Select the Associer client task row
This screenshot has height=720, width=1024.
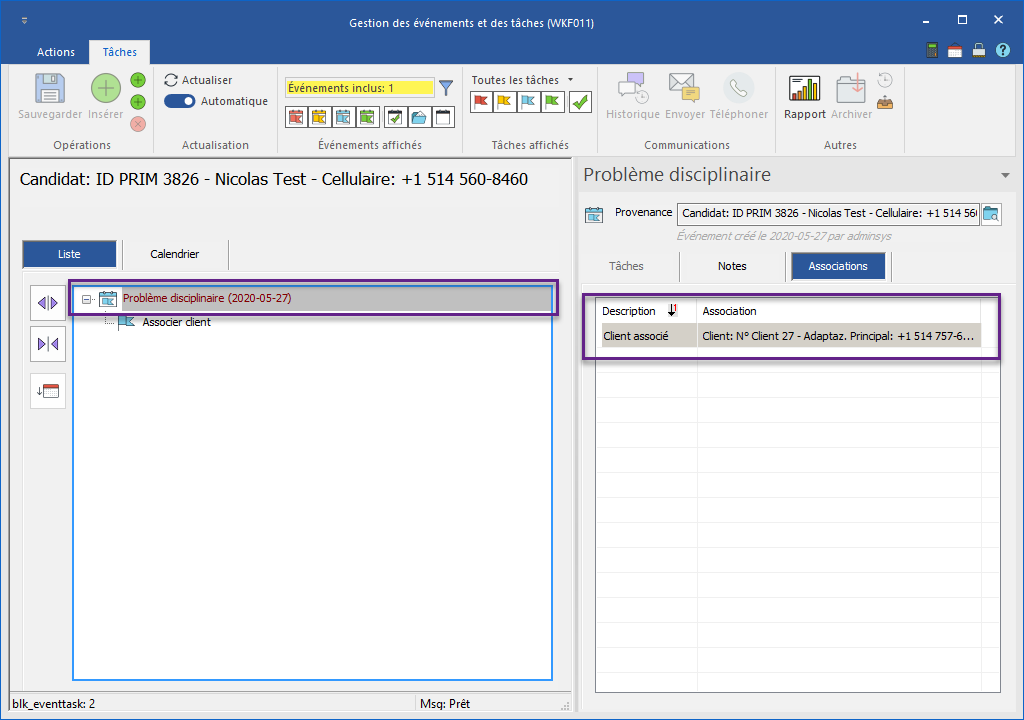(x=176, y=322)
